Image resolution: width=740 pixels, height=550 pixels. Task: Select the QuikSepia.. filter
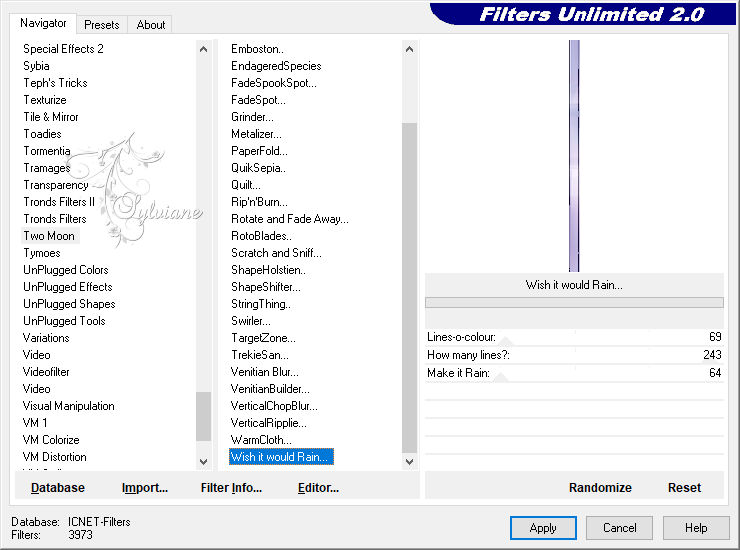258,168
